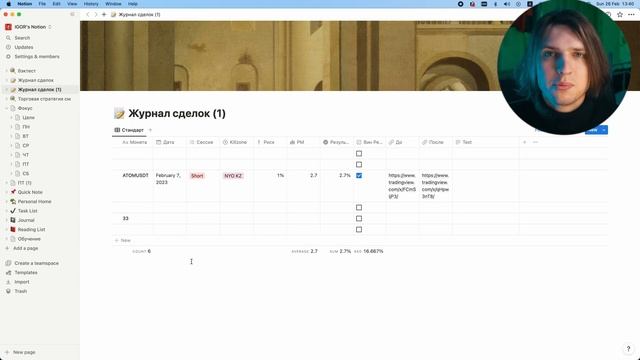Expand the Reading List page toggle

tap(7, 229)
